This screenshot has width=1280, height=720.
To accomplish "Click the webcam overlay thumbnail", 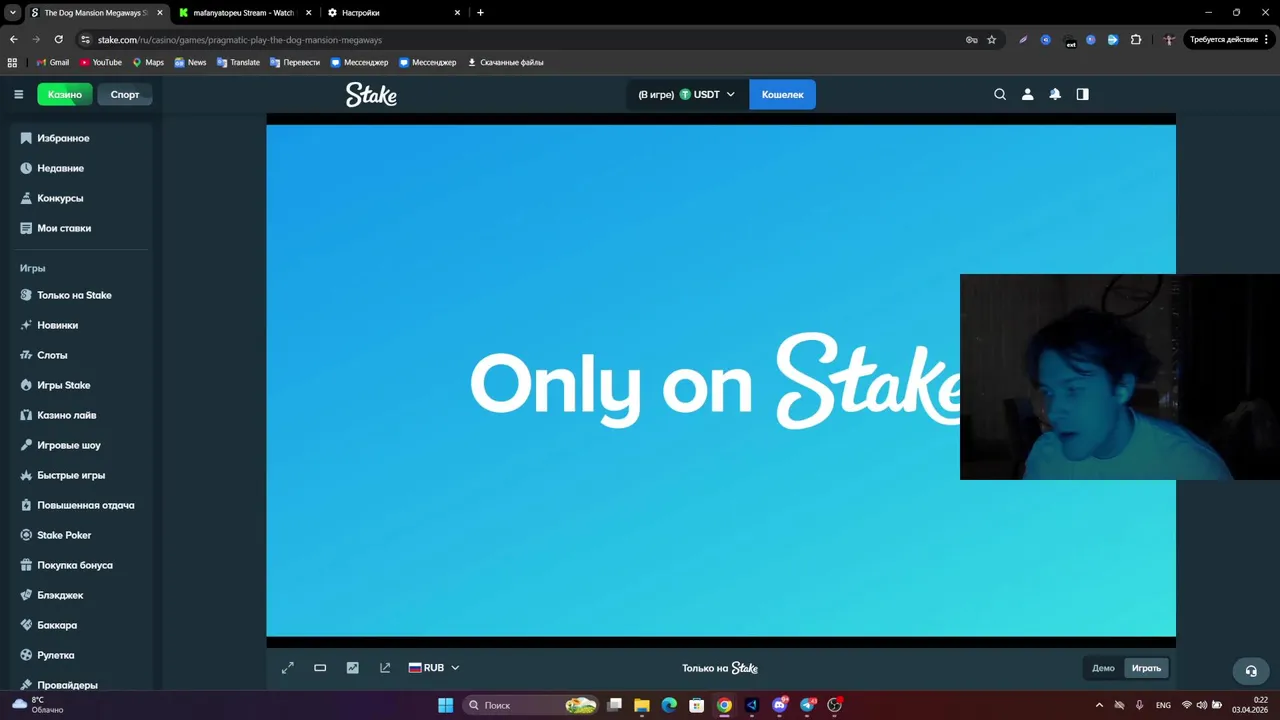I will pyautogui.click(x=1120, y=377).
